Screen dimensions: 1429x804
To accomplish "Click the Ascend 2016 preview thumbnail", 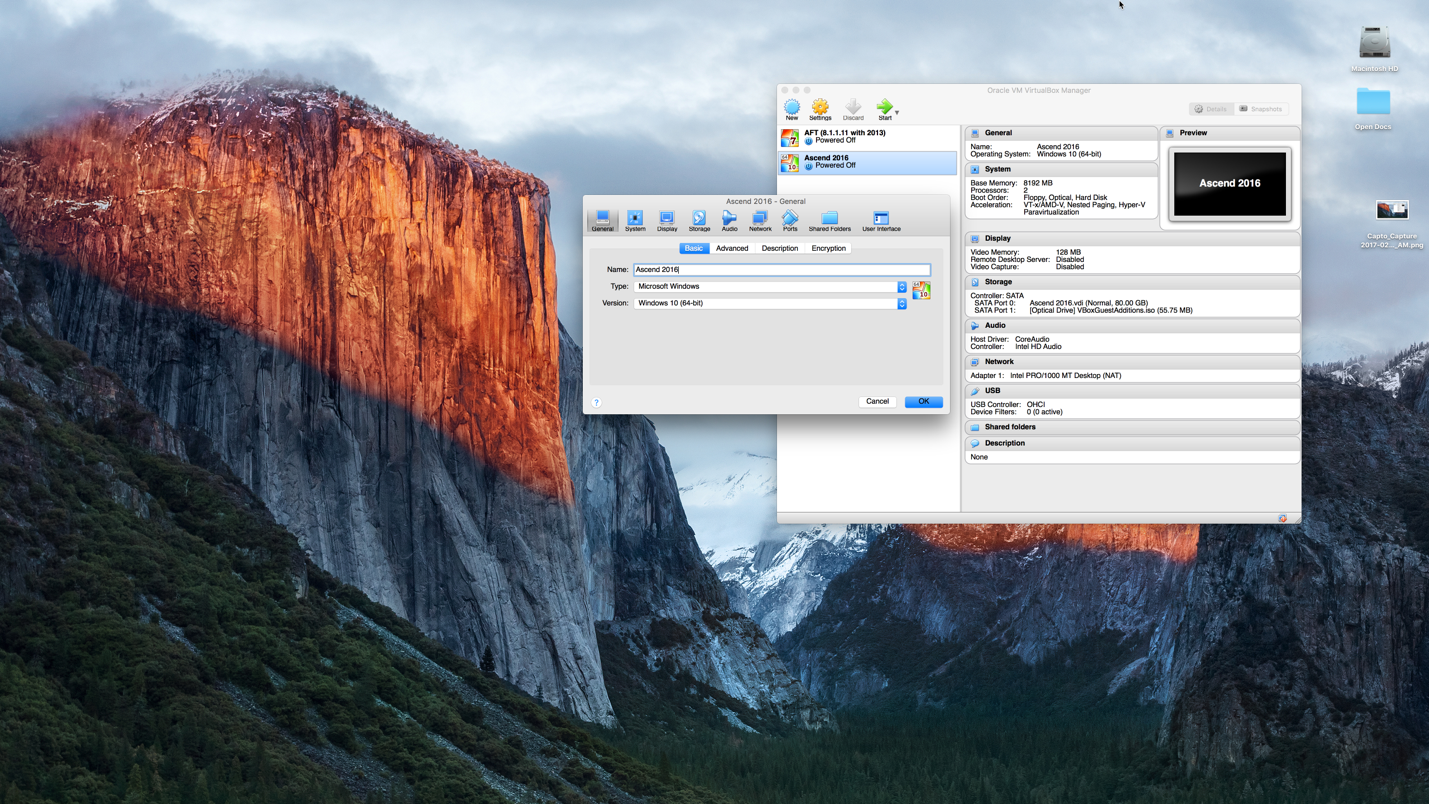I will 1230,184.
